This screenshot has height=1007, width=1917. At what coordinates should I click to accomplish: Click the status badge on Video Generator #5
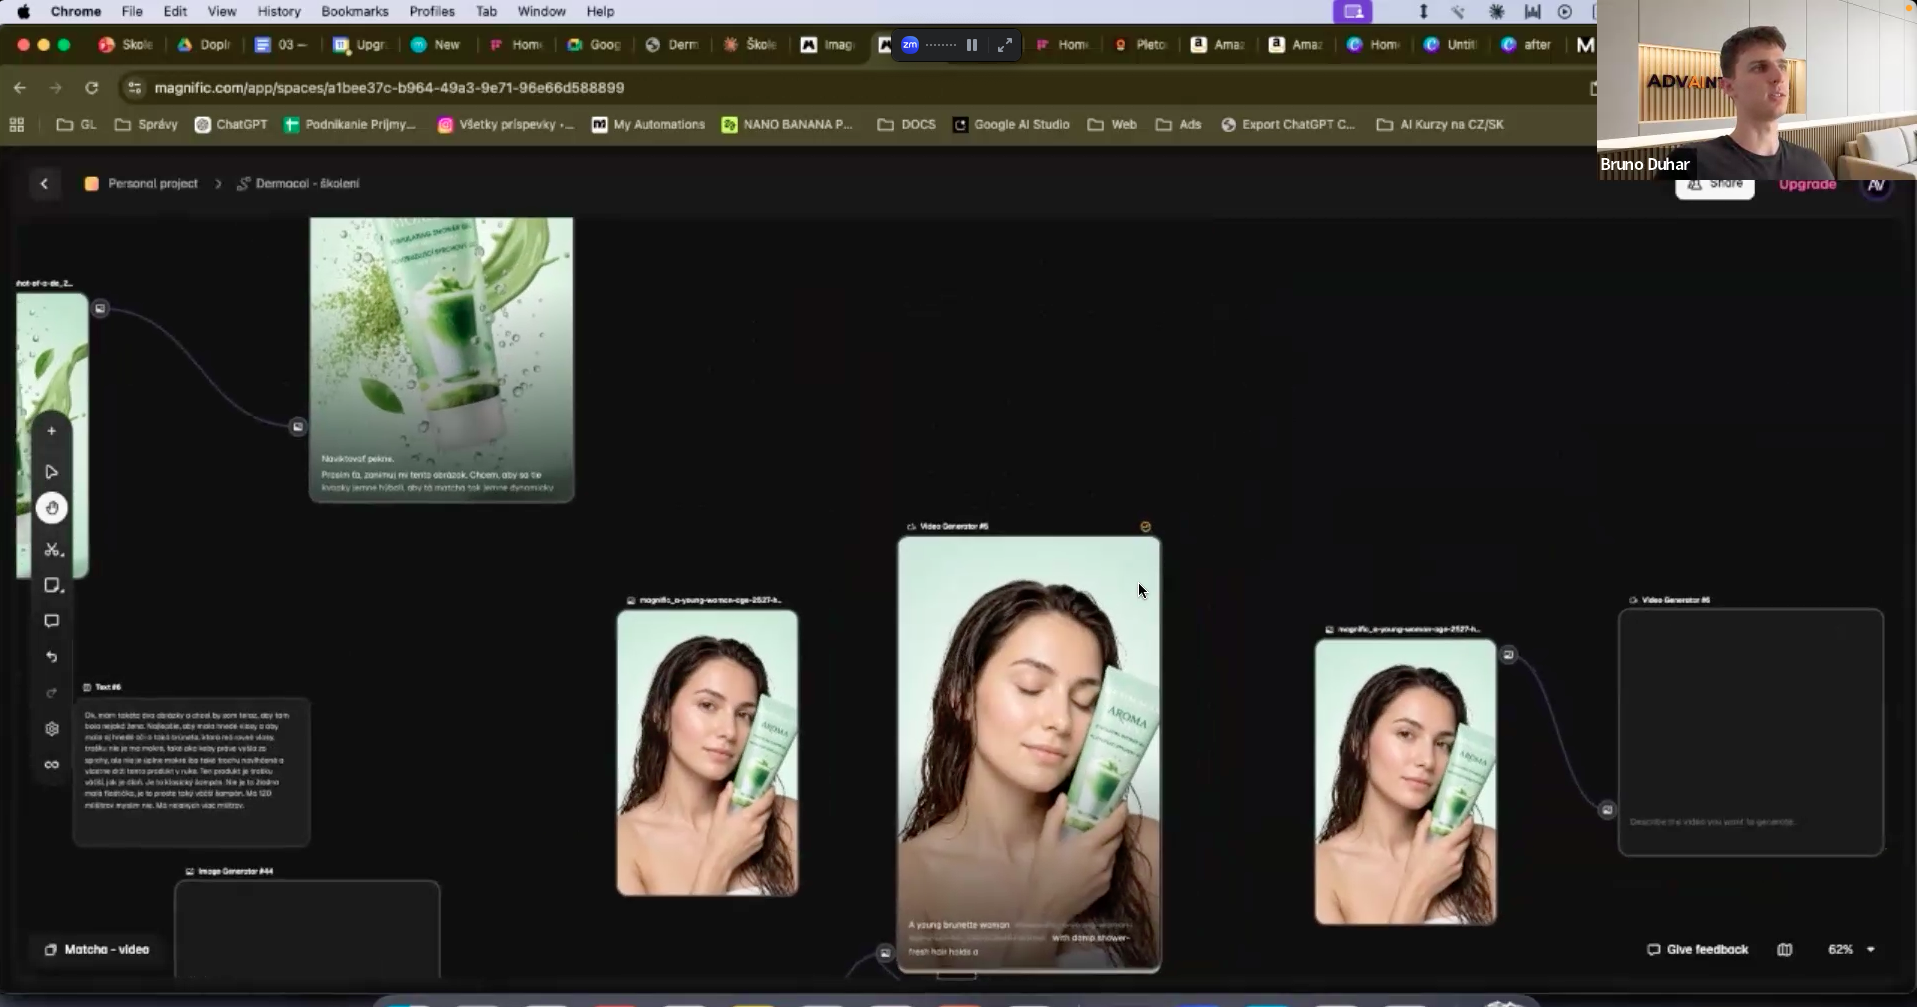(x=1146, y=526)
